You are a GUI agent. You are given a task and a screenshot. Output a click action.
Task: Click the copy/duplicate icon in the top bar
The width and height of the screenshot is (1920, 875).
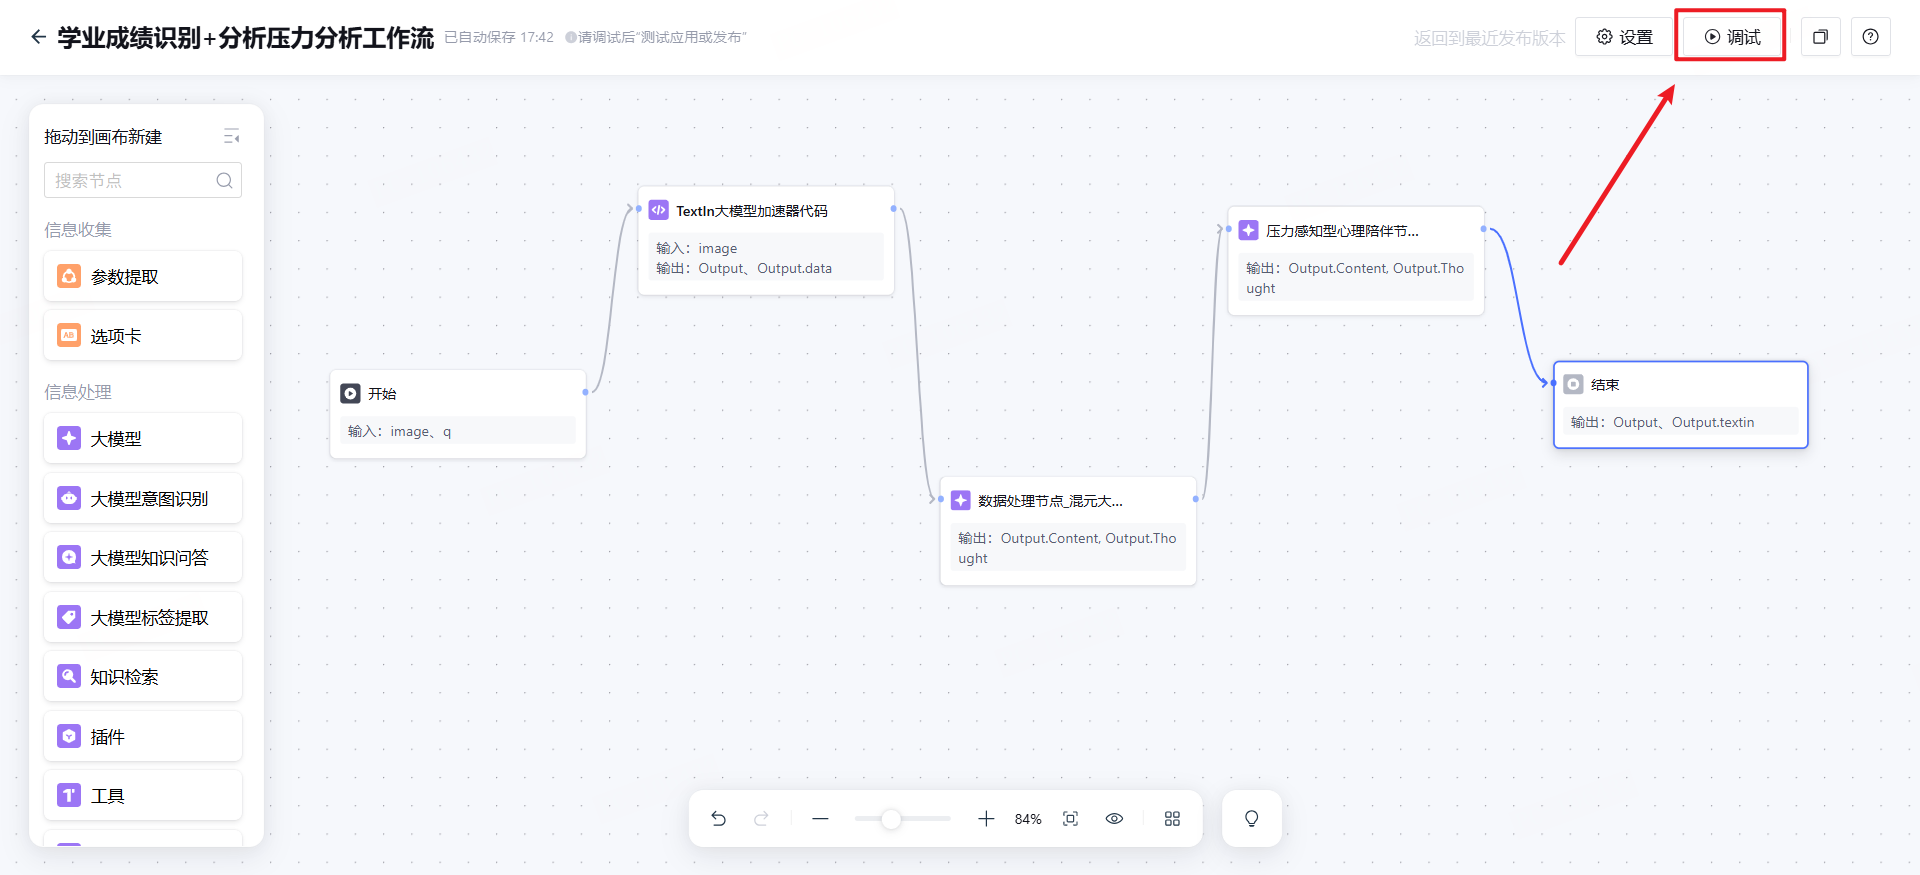(1821, 37)
